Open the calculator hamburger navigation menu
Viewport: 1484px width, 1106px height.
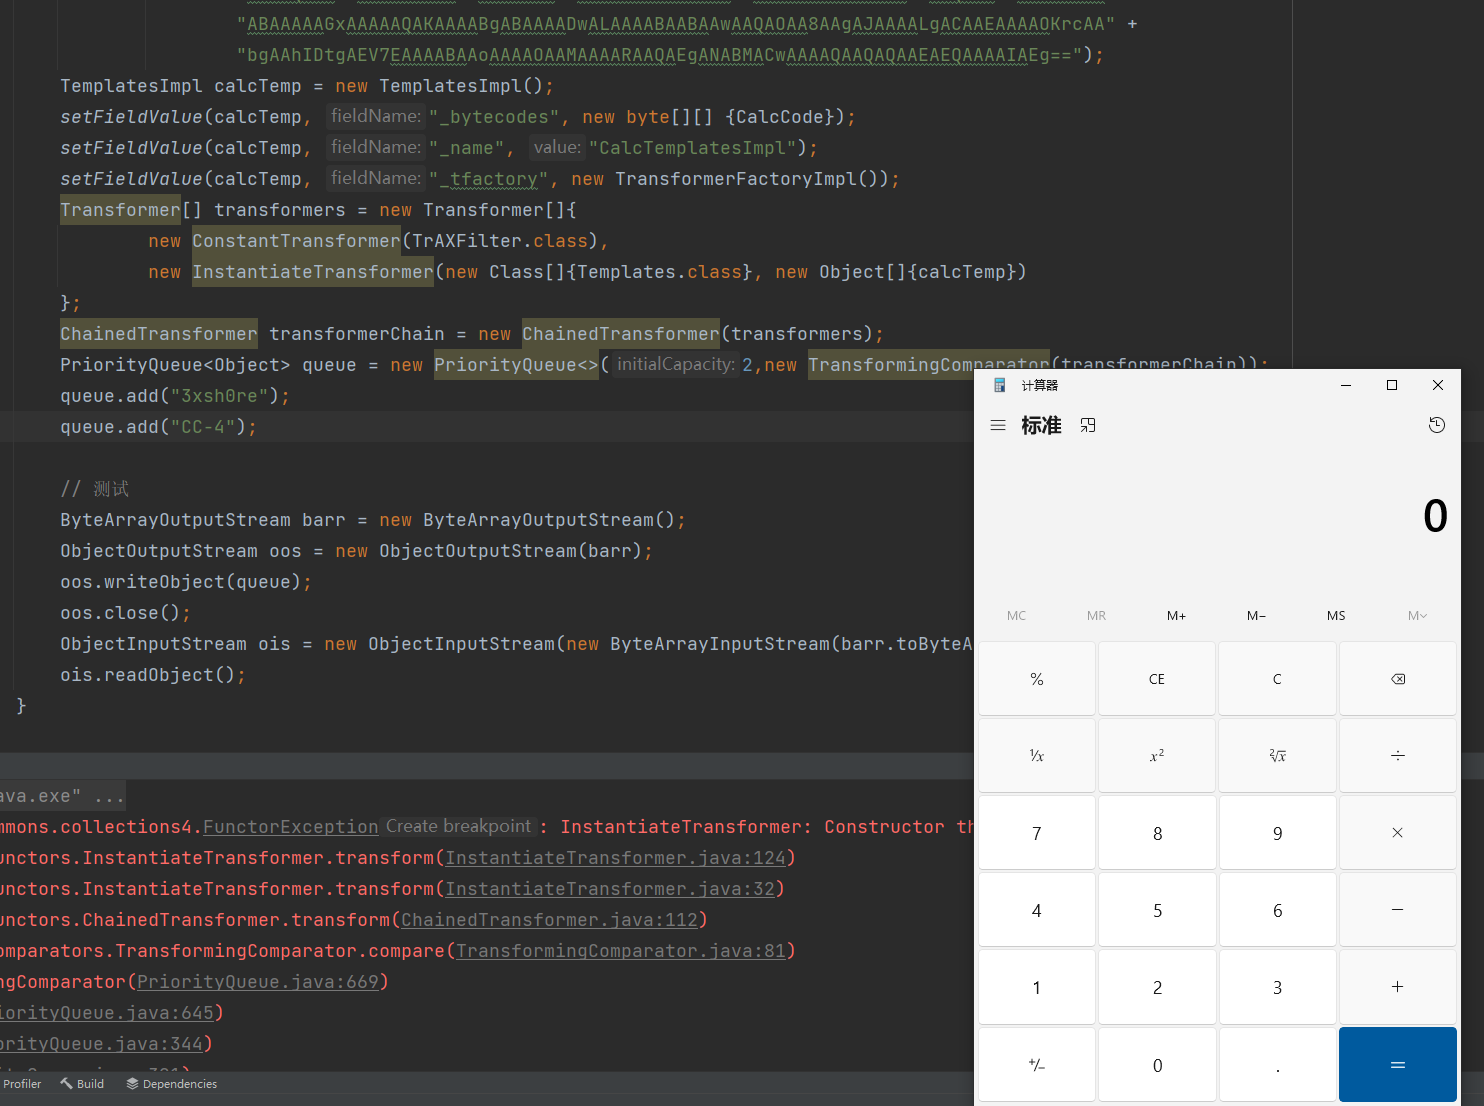[997, 426]
